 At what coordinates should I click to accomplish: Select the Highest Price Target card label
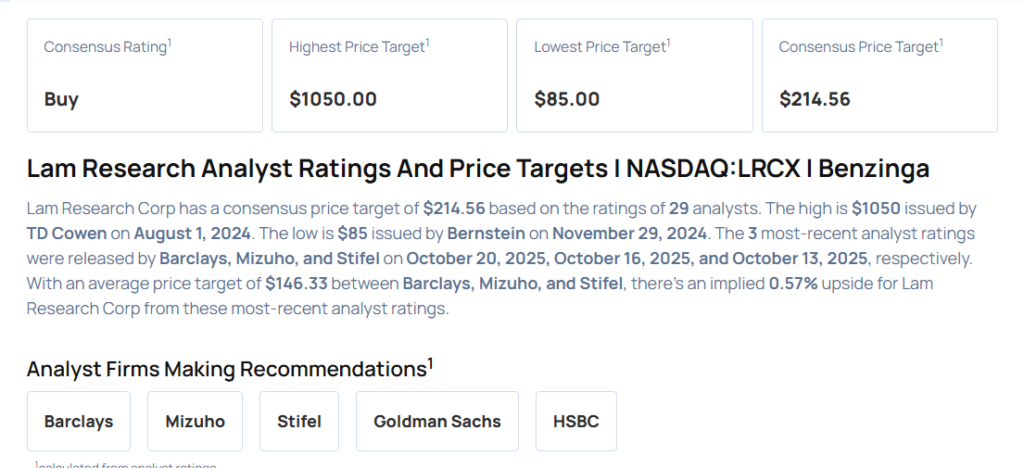coord(359,47)
